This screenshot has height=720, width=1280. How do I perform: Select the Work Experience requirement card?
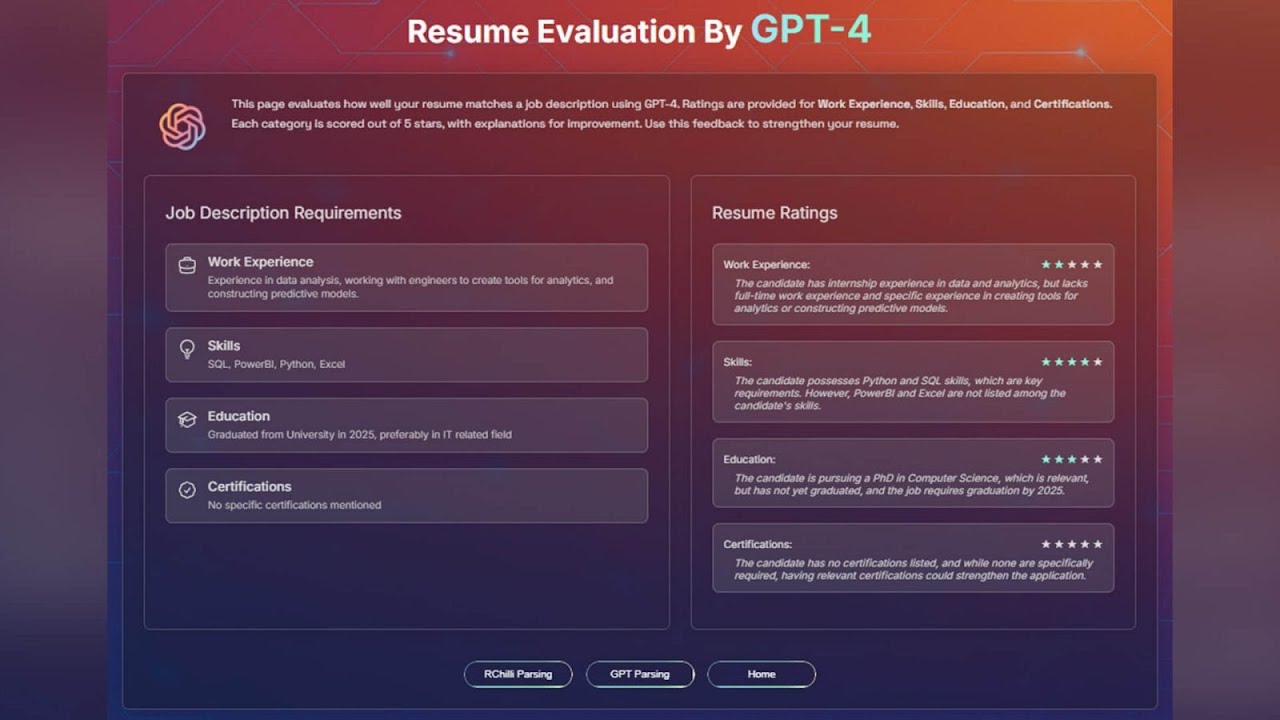(406, 277)
